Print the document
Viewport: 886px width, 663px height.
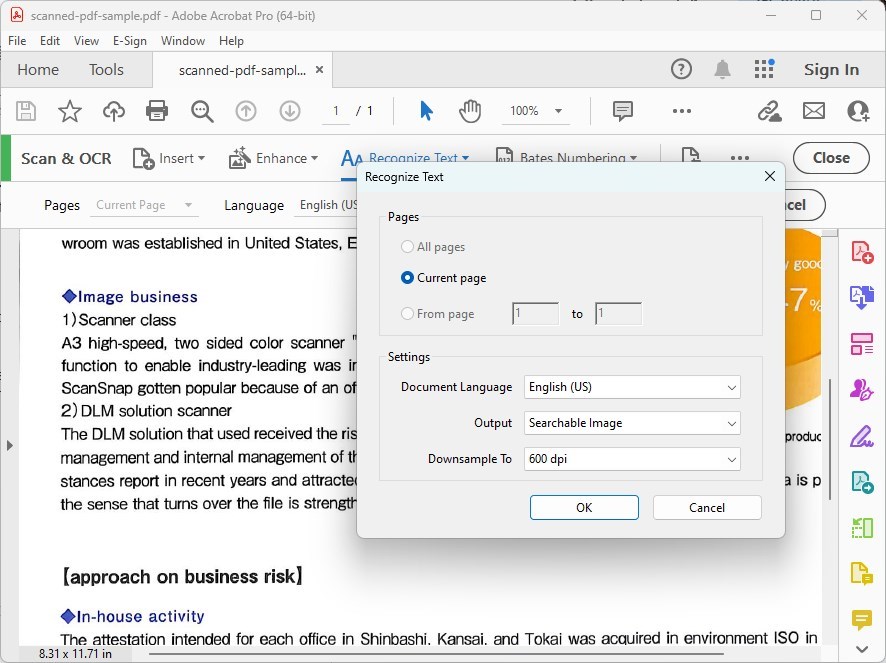point(156,111)
